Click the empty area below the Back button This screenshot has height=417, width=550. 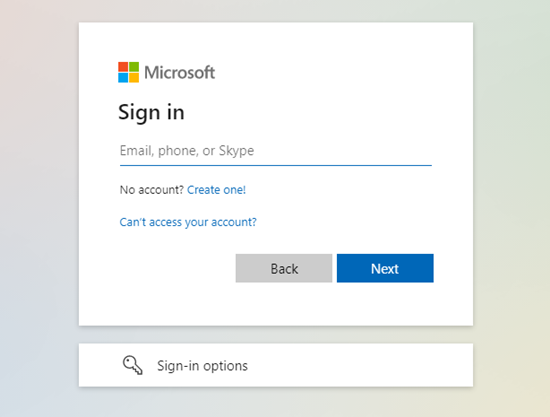[284, 303]
